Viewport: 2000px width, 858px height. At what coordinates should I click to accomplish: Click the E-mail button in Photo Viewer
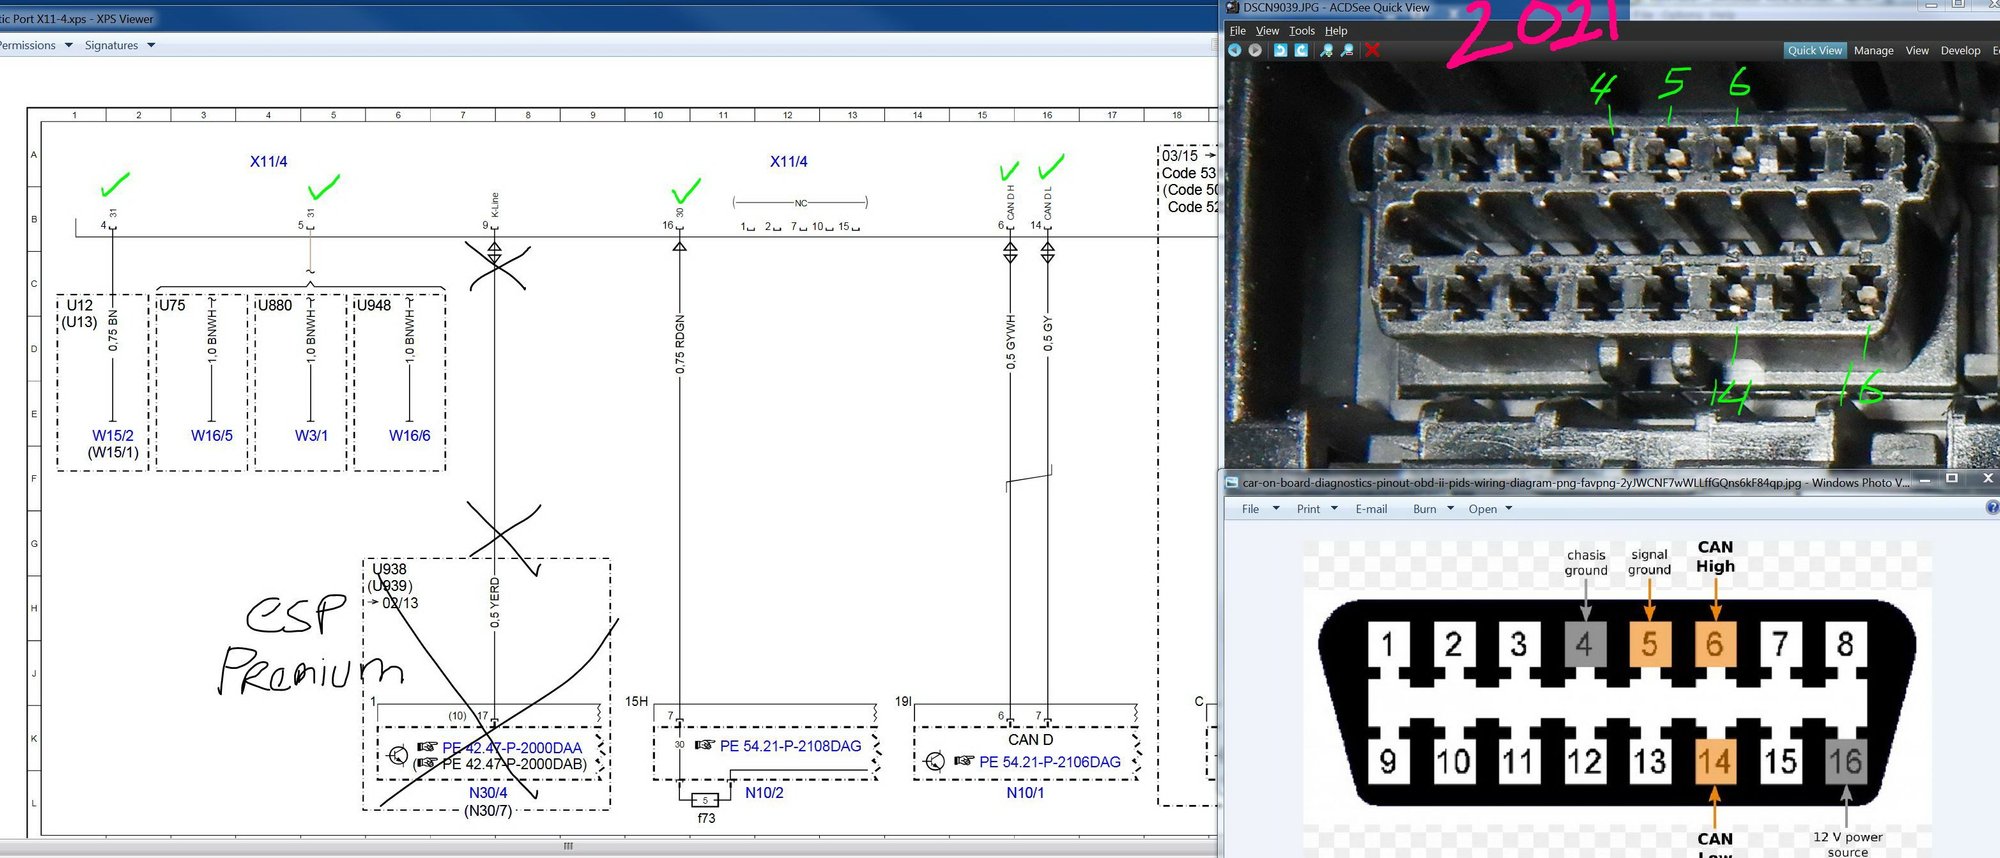pyautogui.click(x=1371, y=509)
